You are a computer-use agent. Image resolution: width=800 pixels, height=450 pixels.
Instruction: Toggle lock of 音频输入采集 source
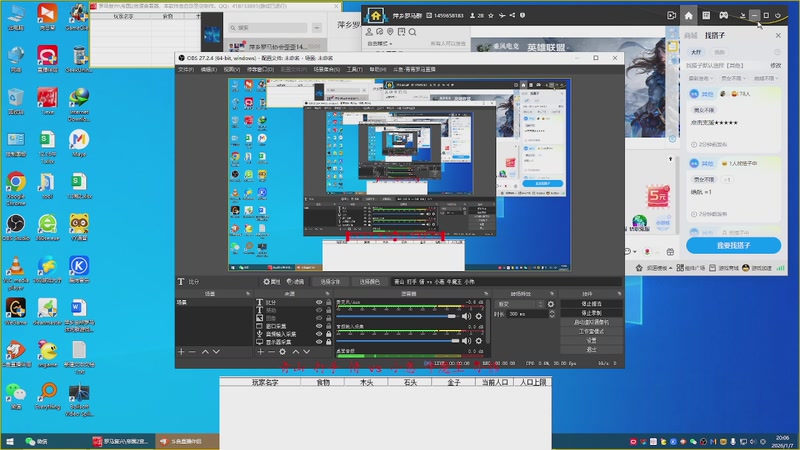click(x=329, y=334)
